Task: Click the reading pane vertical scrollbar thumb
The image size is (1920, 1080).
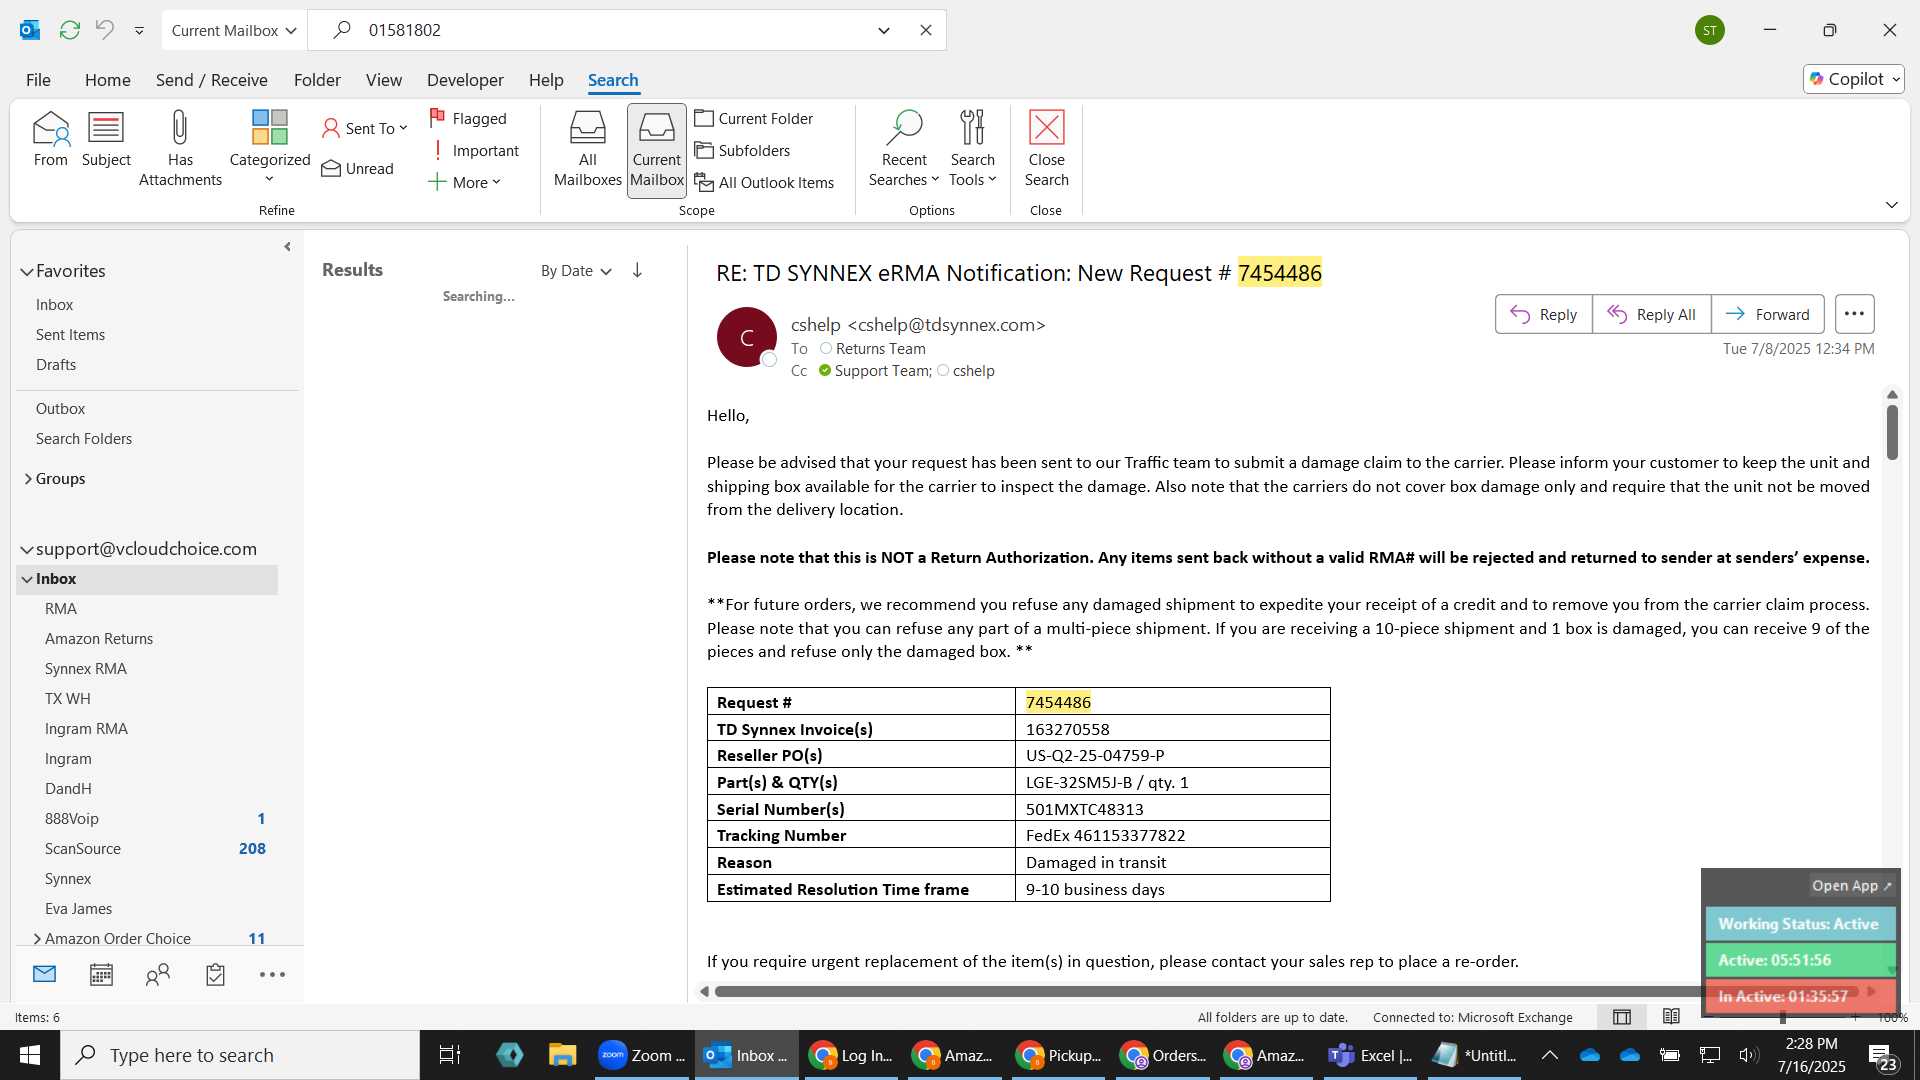Action: tap(1892, 431)
